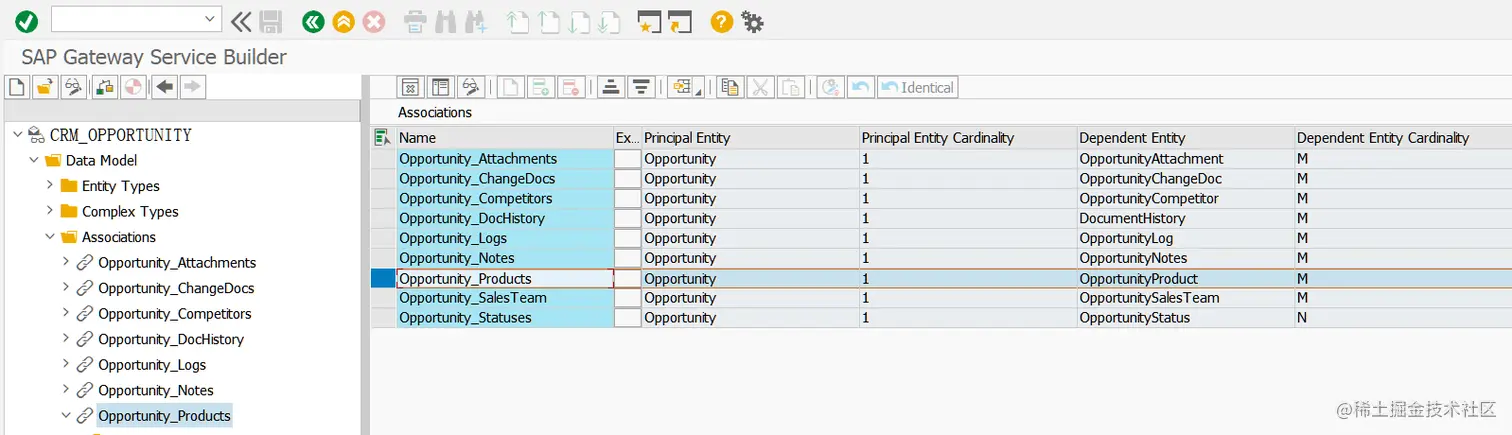Click the Sort Descending icon
Screen dimensions: 1512x435
point(641,87)
